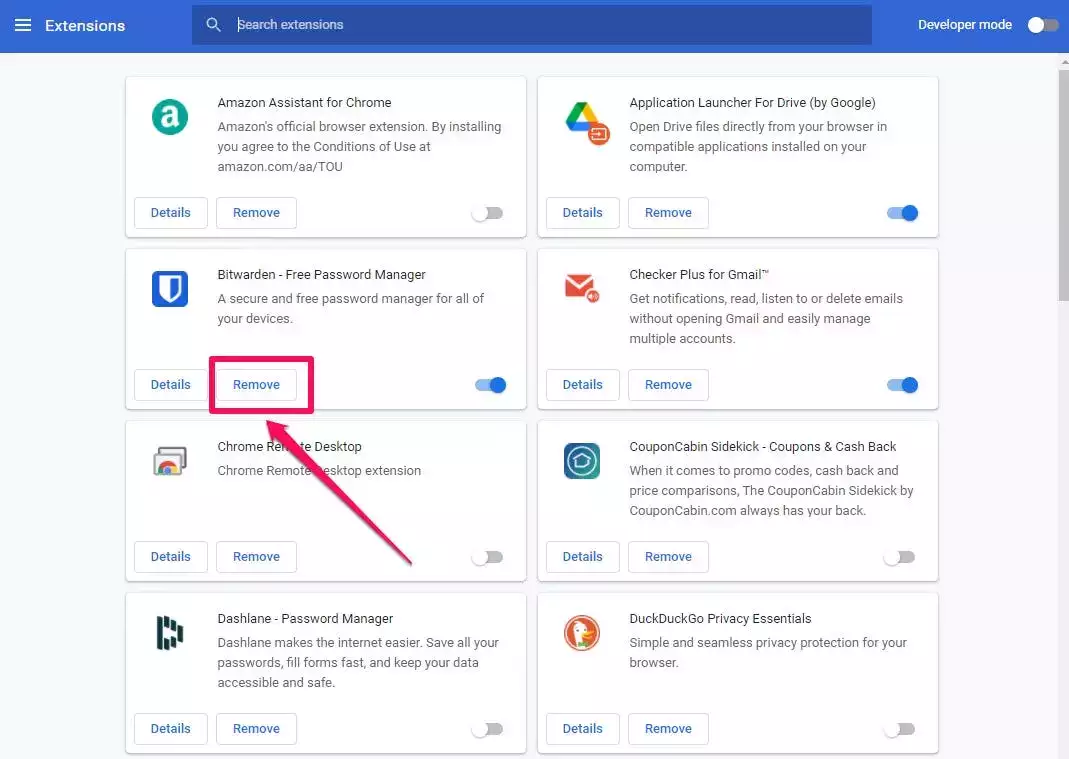Turn on CouponCabin Sidekick toggle

(x=899, y=557)
